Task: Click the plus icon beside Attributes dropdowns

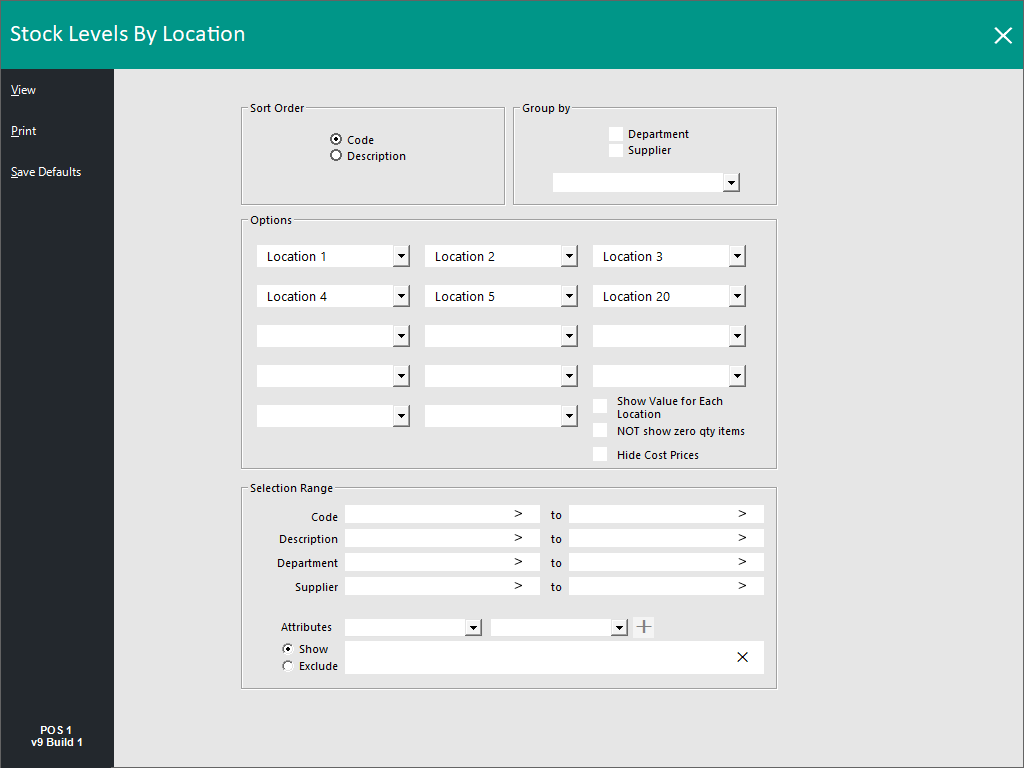Action: [x=645, y=627]
